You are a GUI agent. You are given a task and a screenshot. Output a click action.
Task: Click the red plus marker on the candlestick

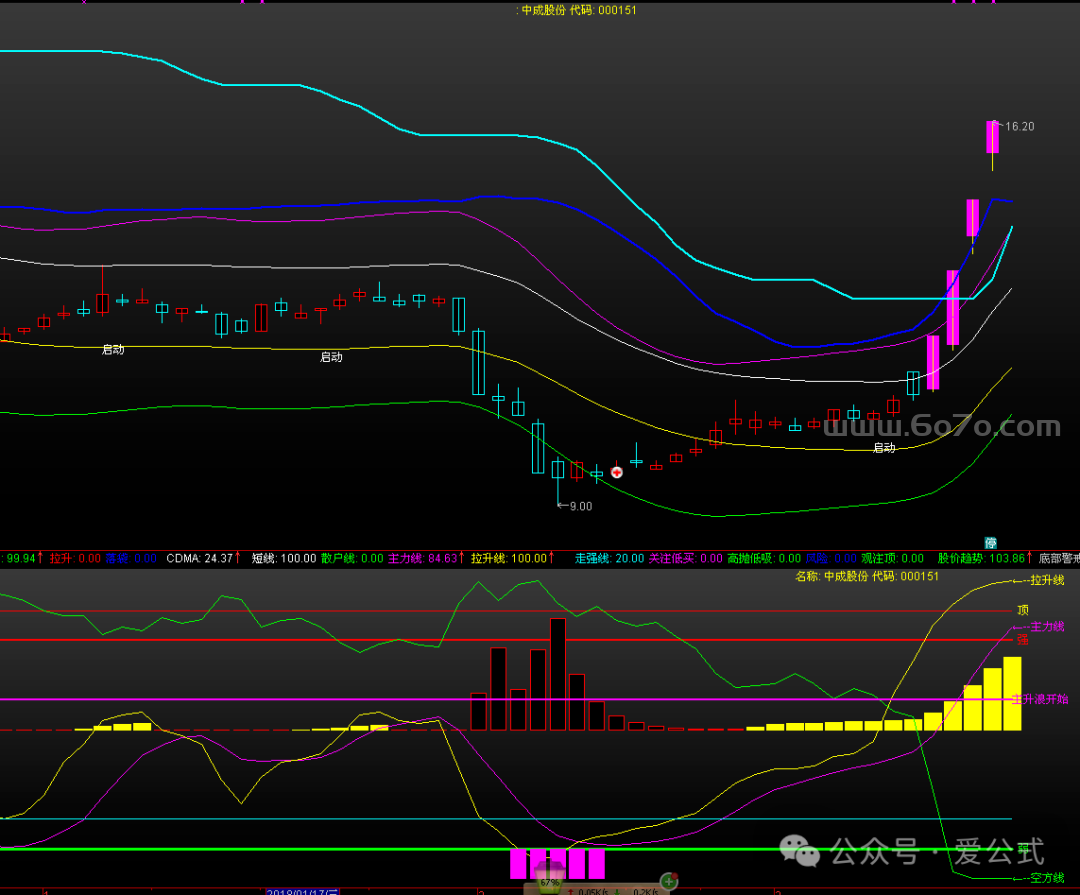[617, 471]
